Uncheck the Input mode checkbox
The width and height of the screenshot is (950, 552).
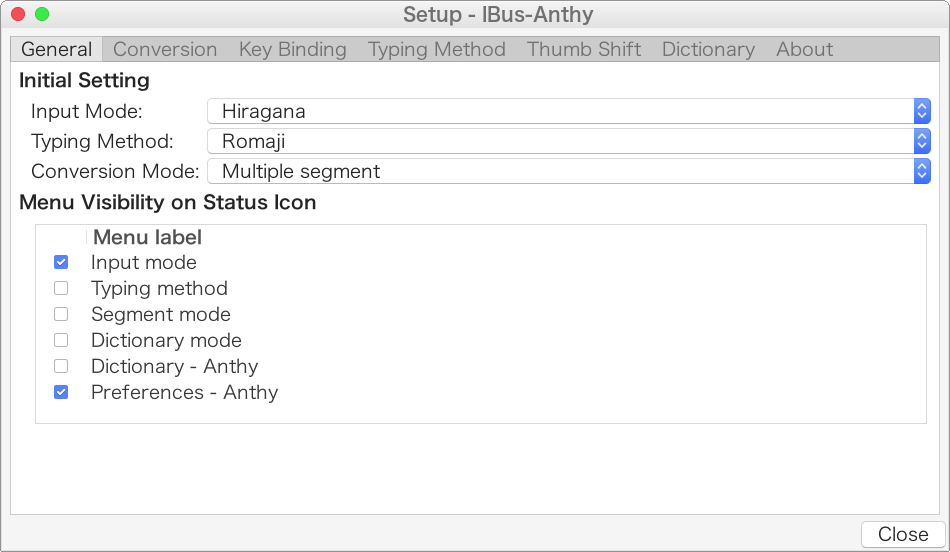[61, 262]
